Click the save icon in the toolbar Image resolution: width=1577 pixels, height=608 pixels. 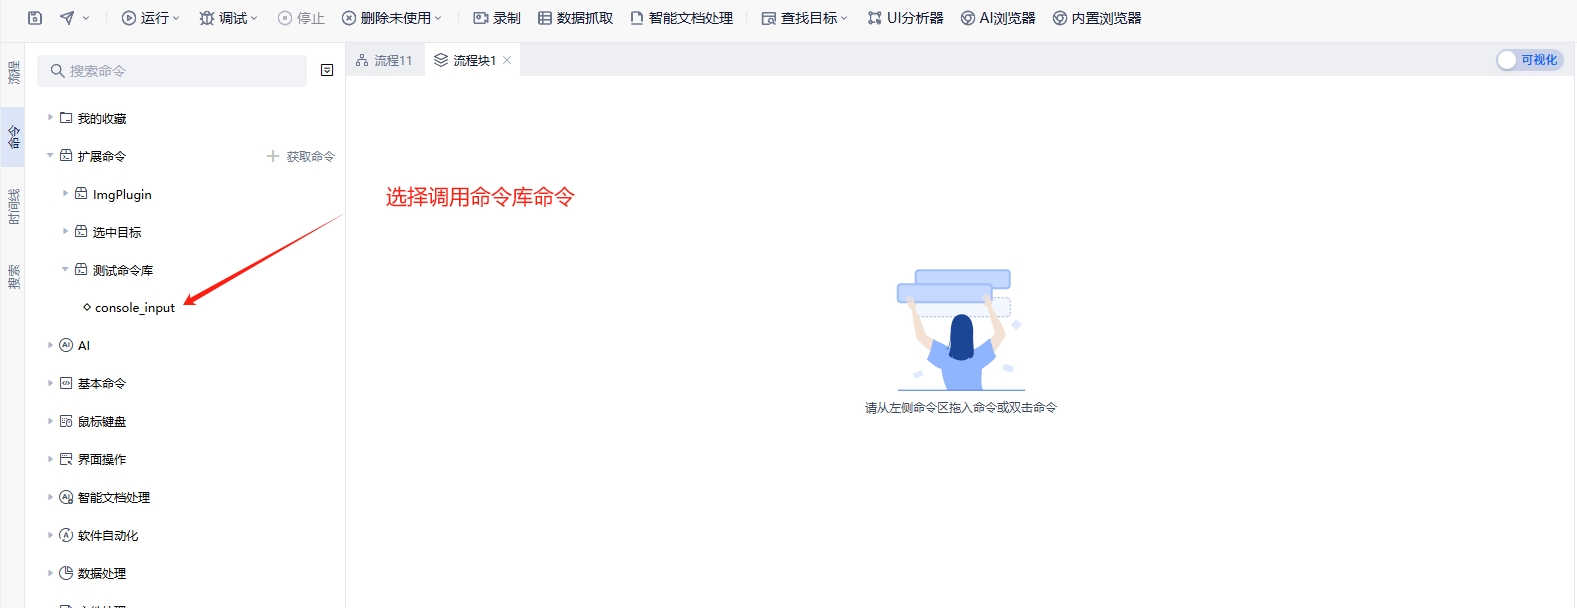click(x=35, y=18)
